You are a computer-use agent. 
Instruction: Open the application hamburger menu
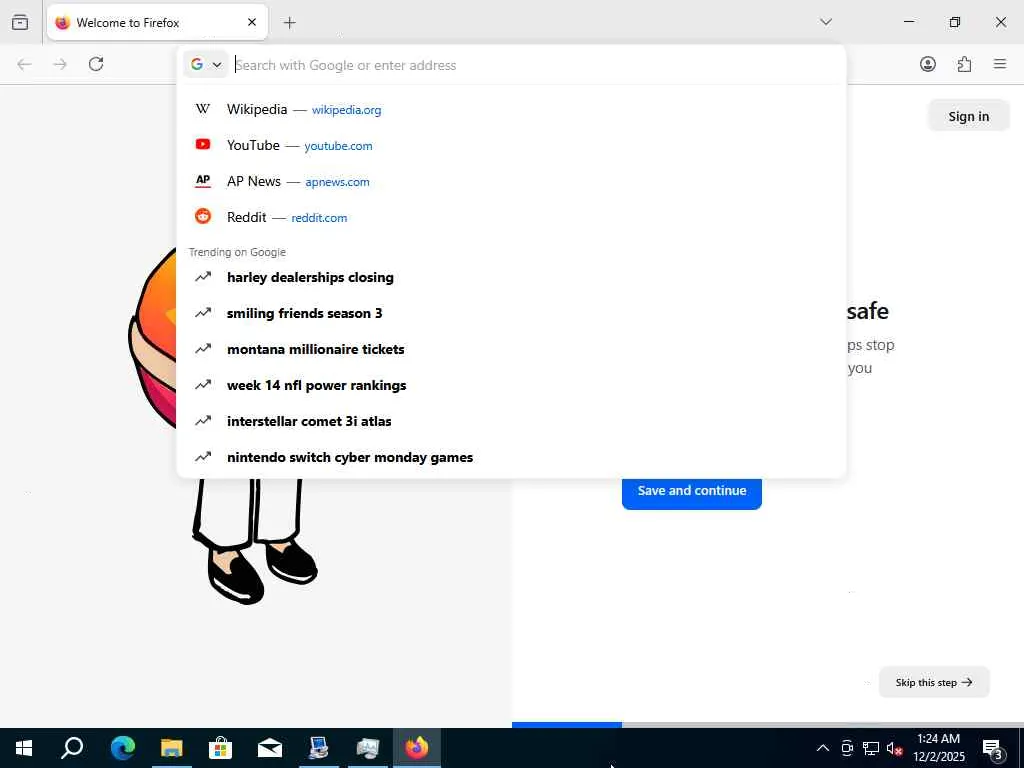[x=1000, y=64]
